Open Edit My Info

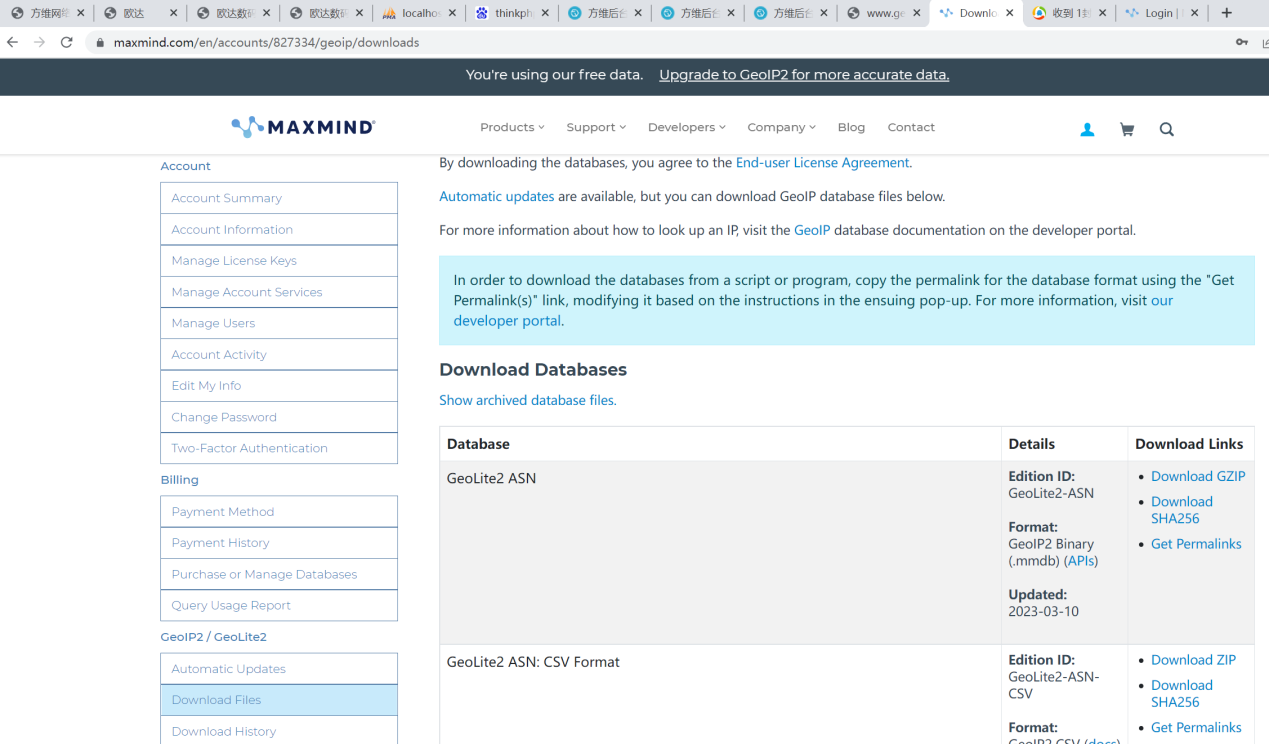279,385
